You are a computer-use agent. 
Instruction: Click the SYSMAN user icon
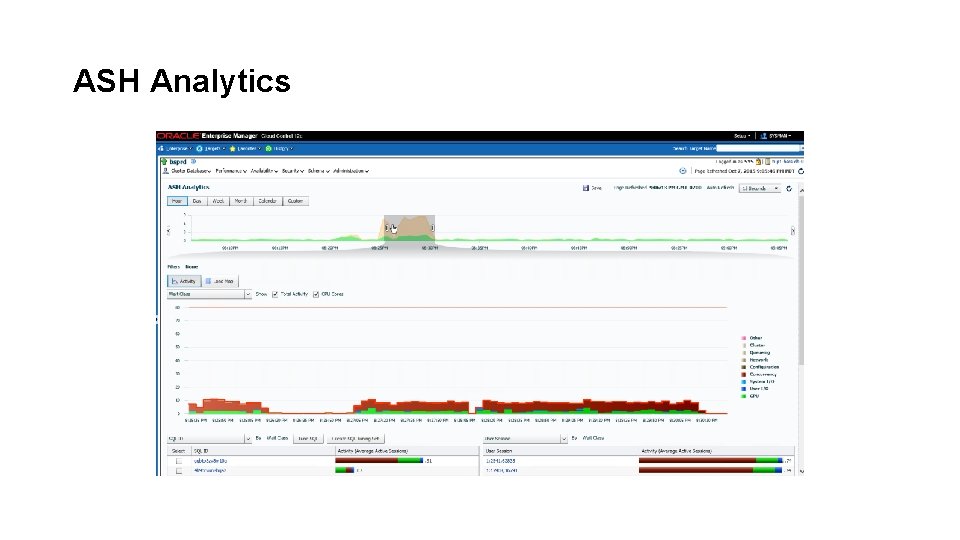(x=763, y=136)
